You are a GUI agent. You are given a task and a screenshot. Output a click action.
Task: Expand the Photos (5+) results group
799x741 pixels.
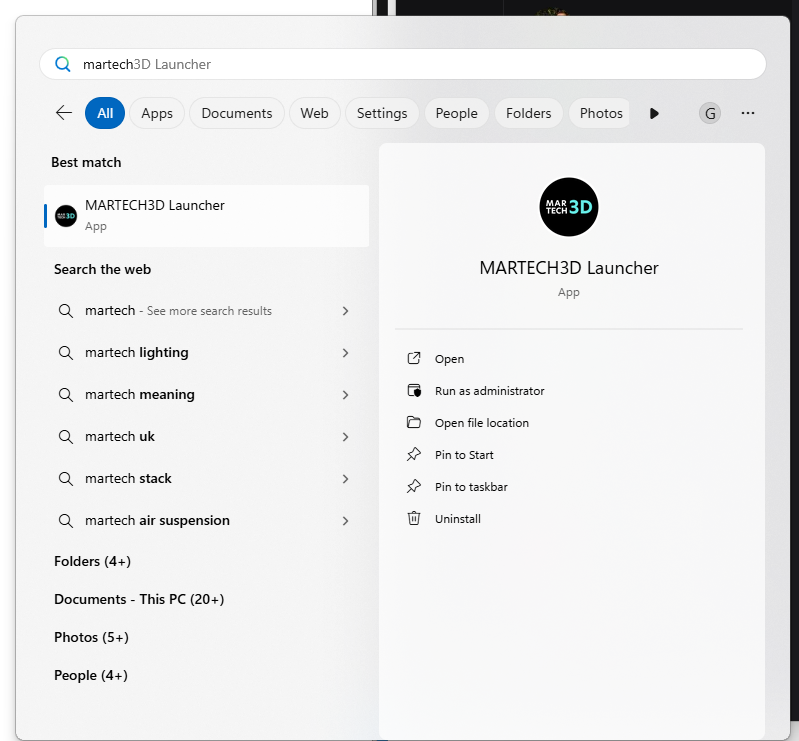pyautogui.click(x=91, y=638)
